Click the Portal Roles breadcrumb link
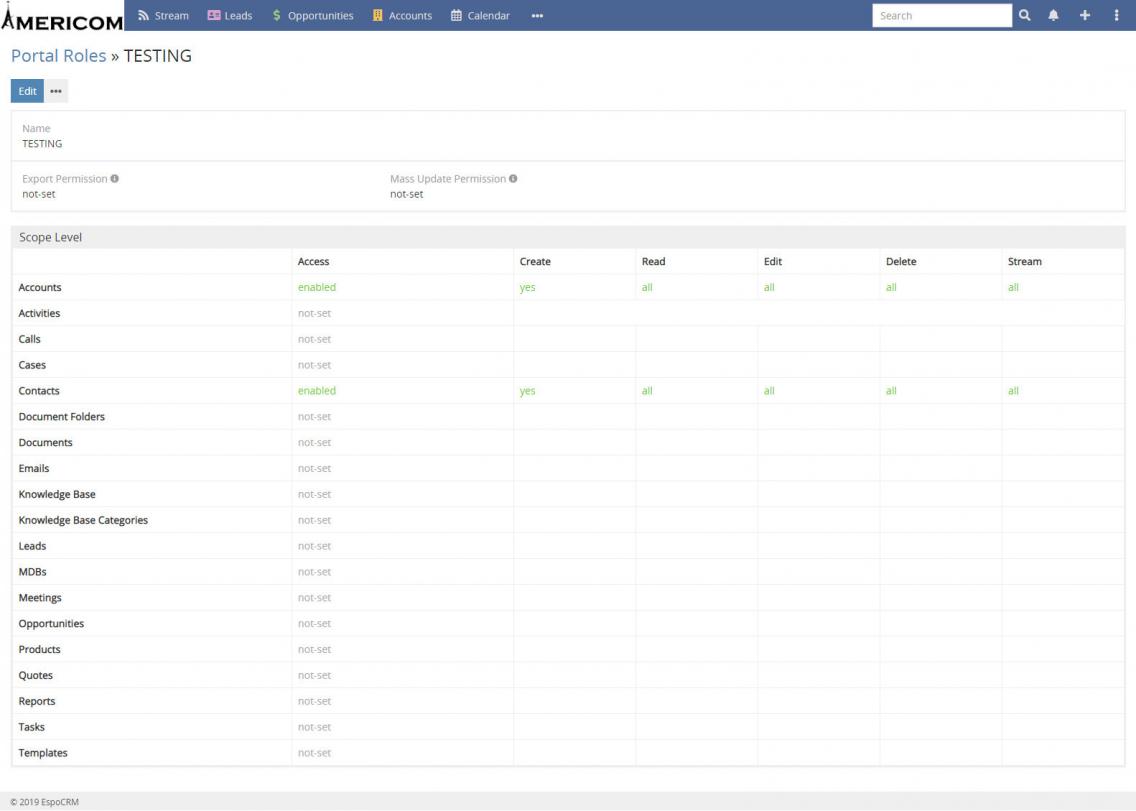The width and height of the screenshot is (1136, 811). pyautogui.click(x=58, y=56)
